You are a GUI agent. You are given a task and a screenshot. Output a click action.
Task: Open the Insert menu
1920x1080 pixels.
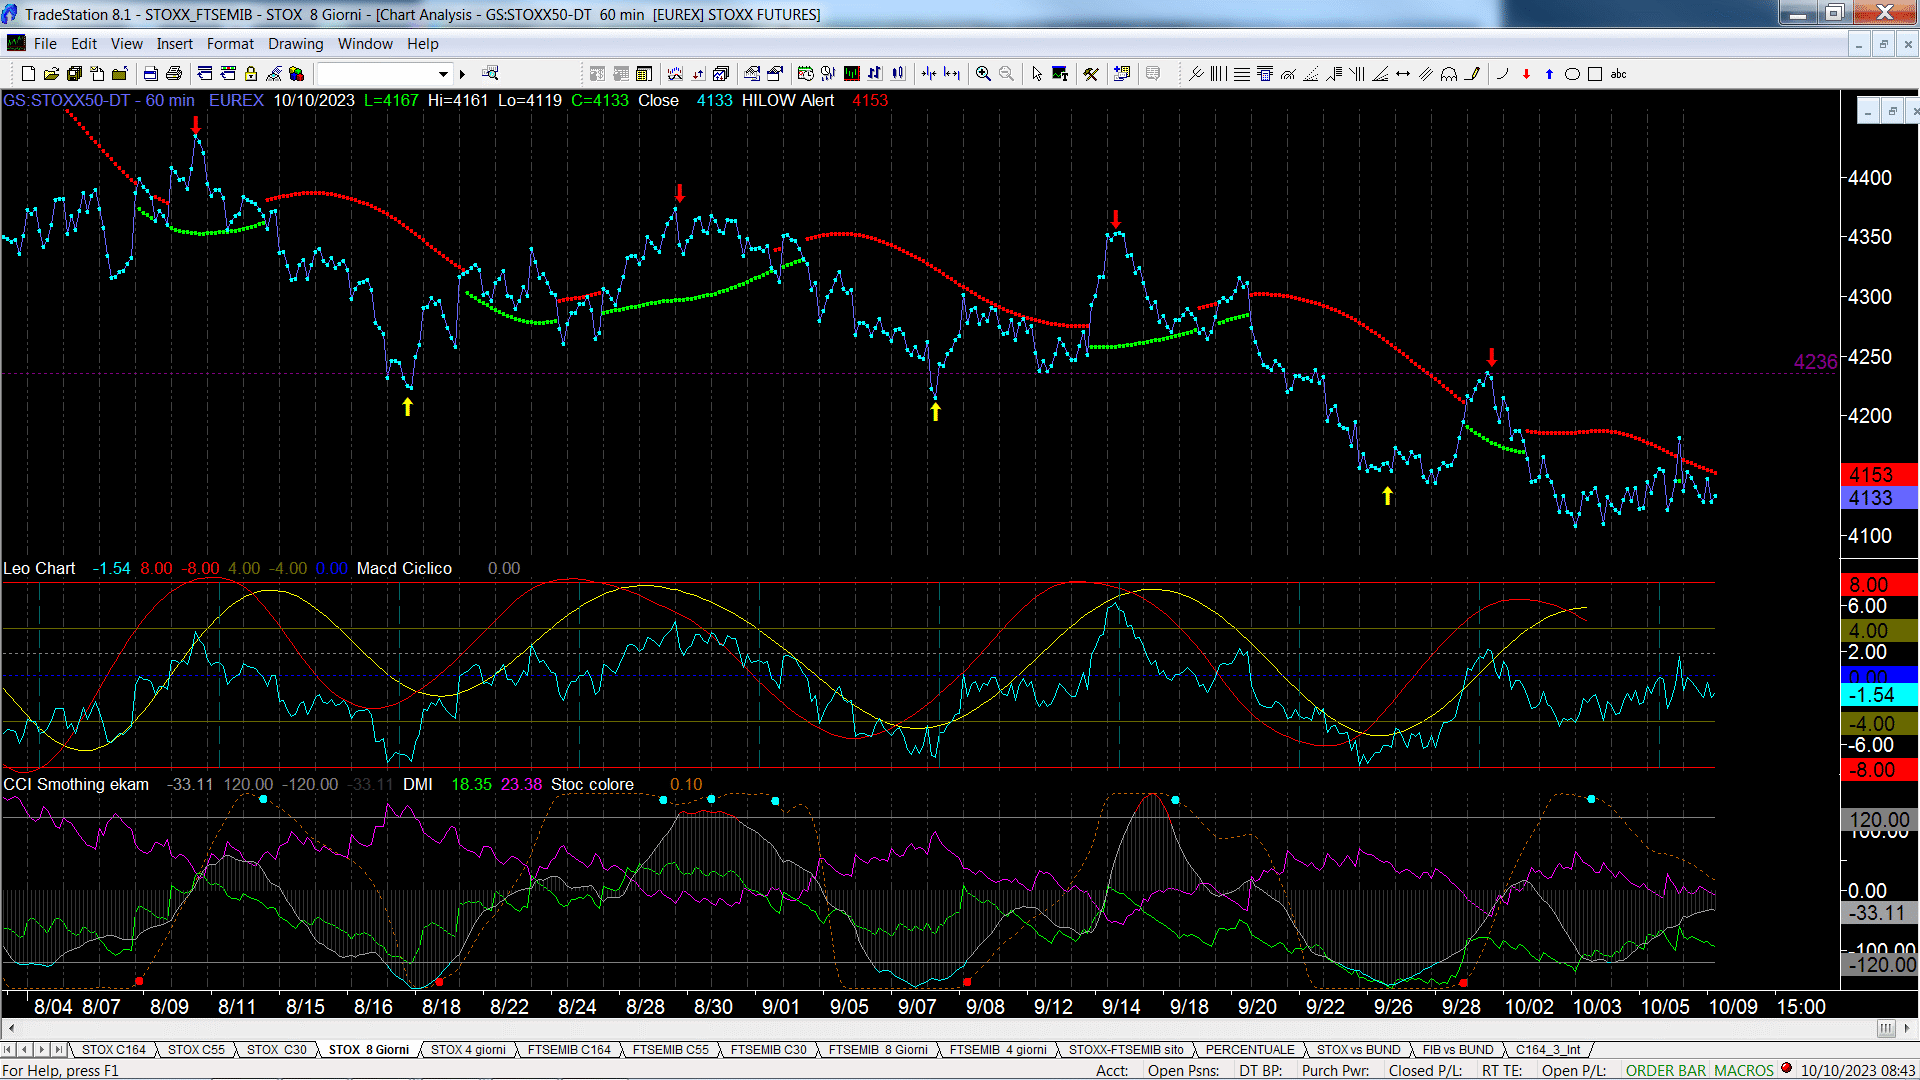(174, 44)
